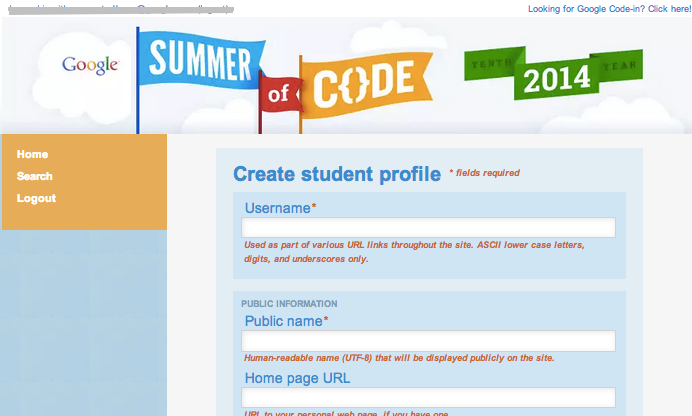Click the Home page URL label
The image size is (692, 416).
[x=296, y=378]
